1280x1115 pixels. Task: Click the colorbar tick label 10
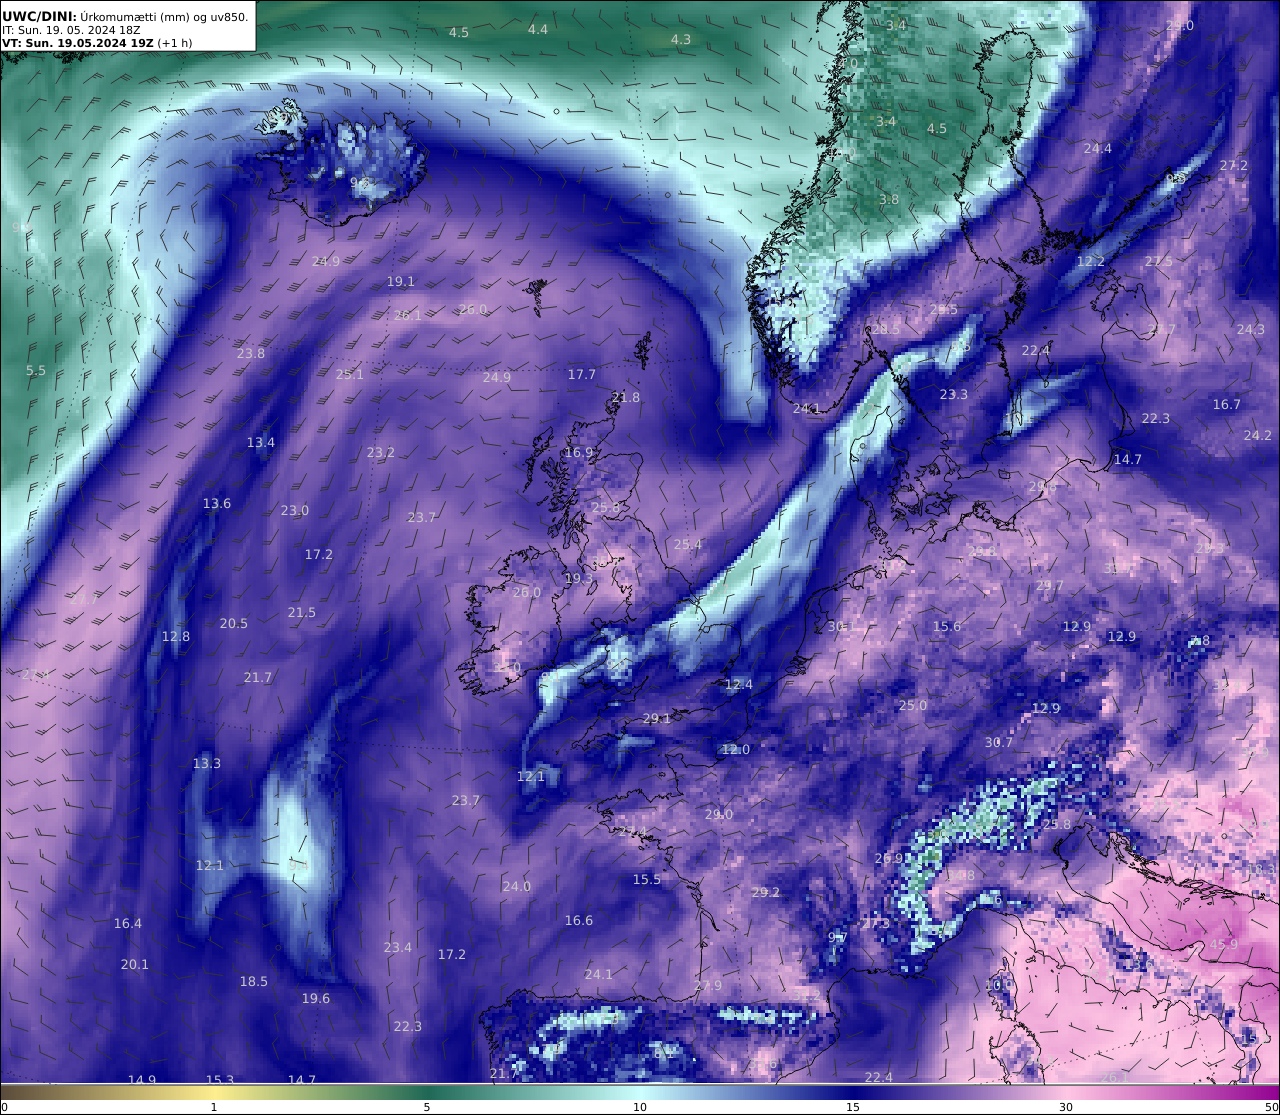[x=640, y=1107]
